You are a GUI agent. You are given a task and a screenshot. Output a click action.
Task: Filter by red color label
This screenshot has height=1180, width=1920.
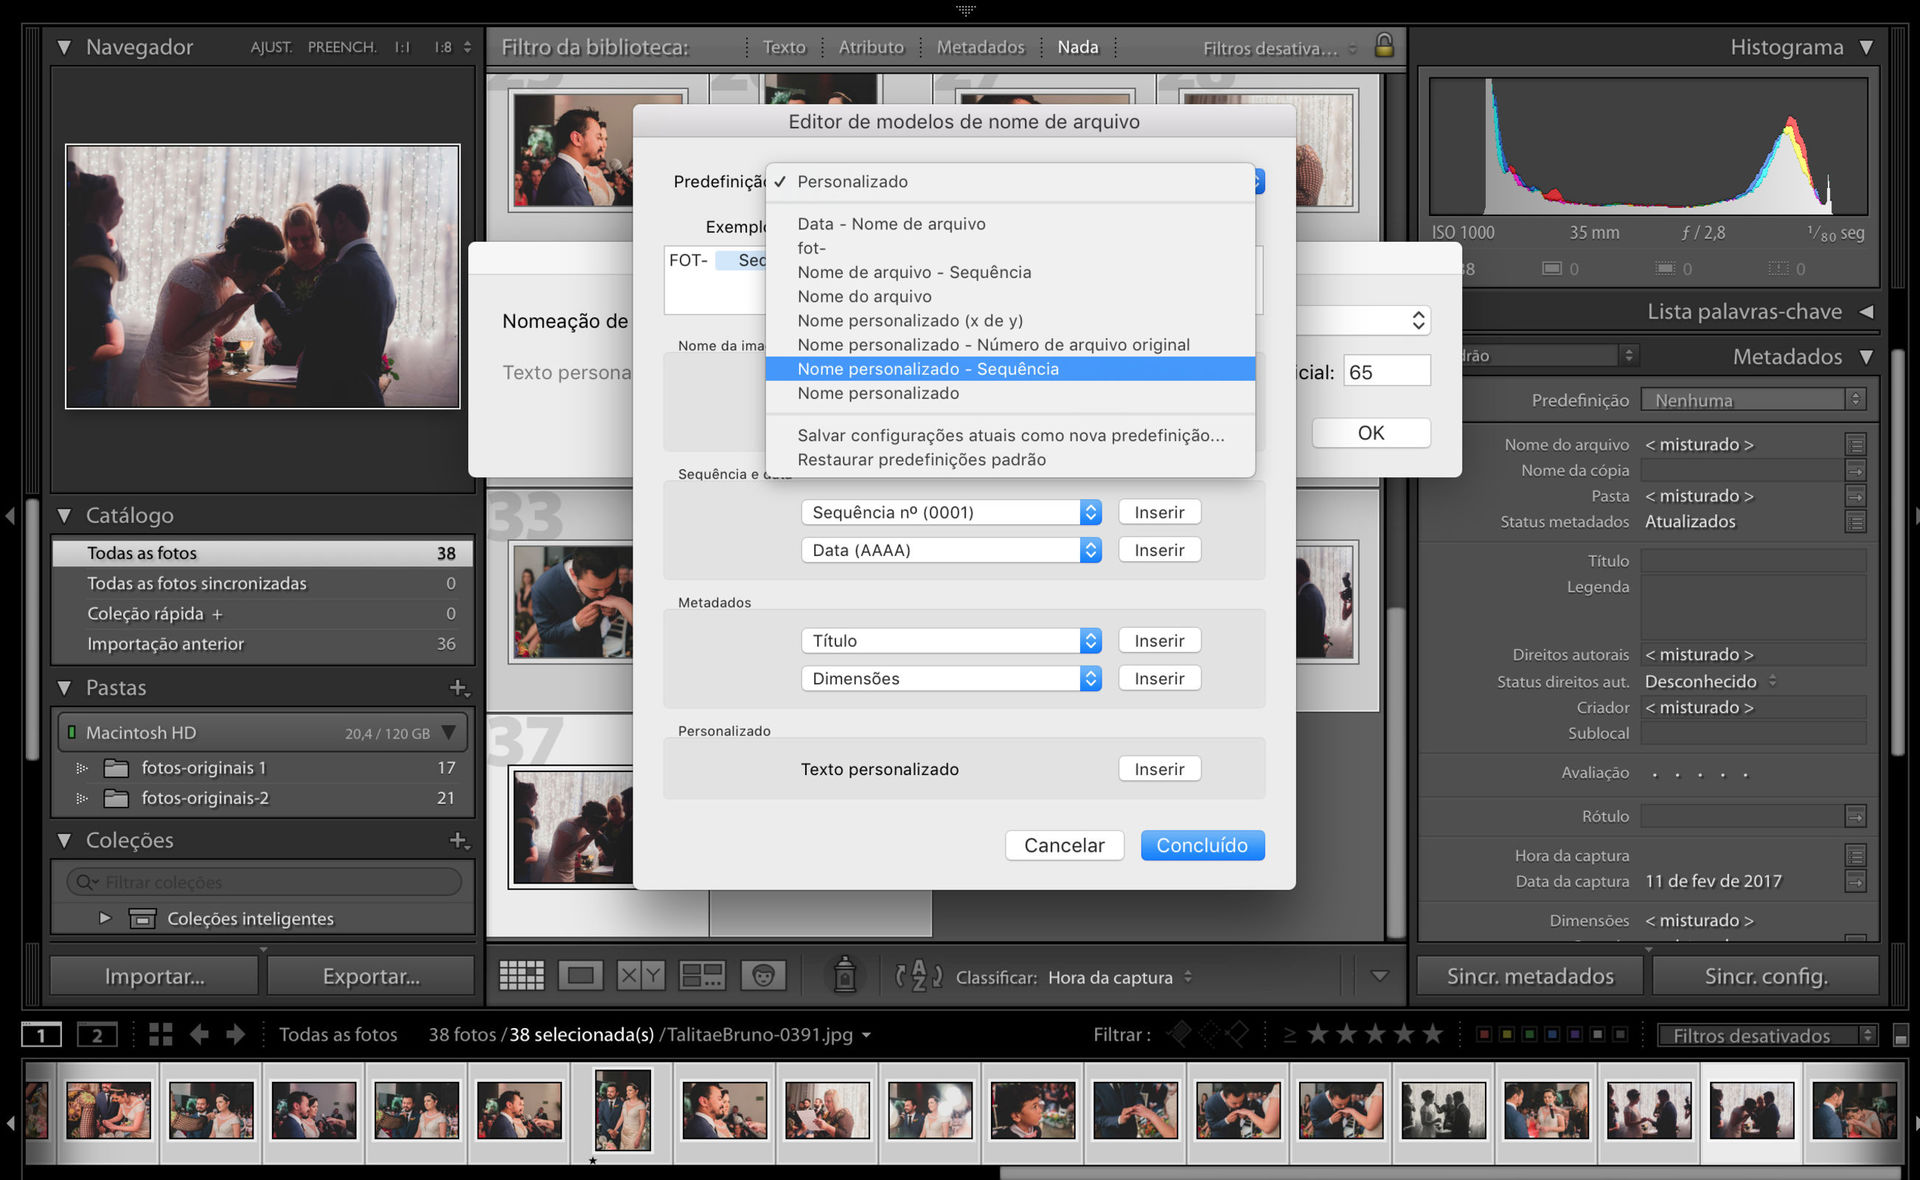click(1484, 1034)
